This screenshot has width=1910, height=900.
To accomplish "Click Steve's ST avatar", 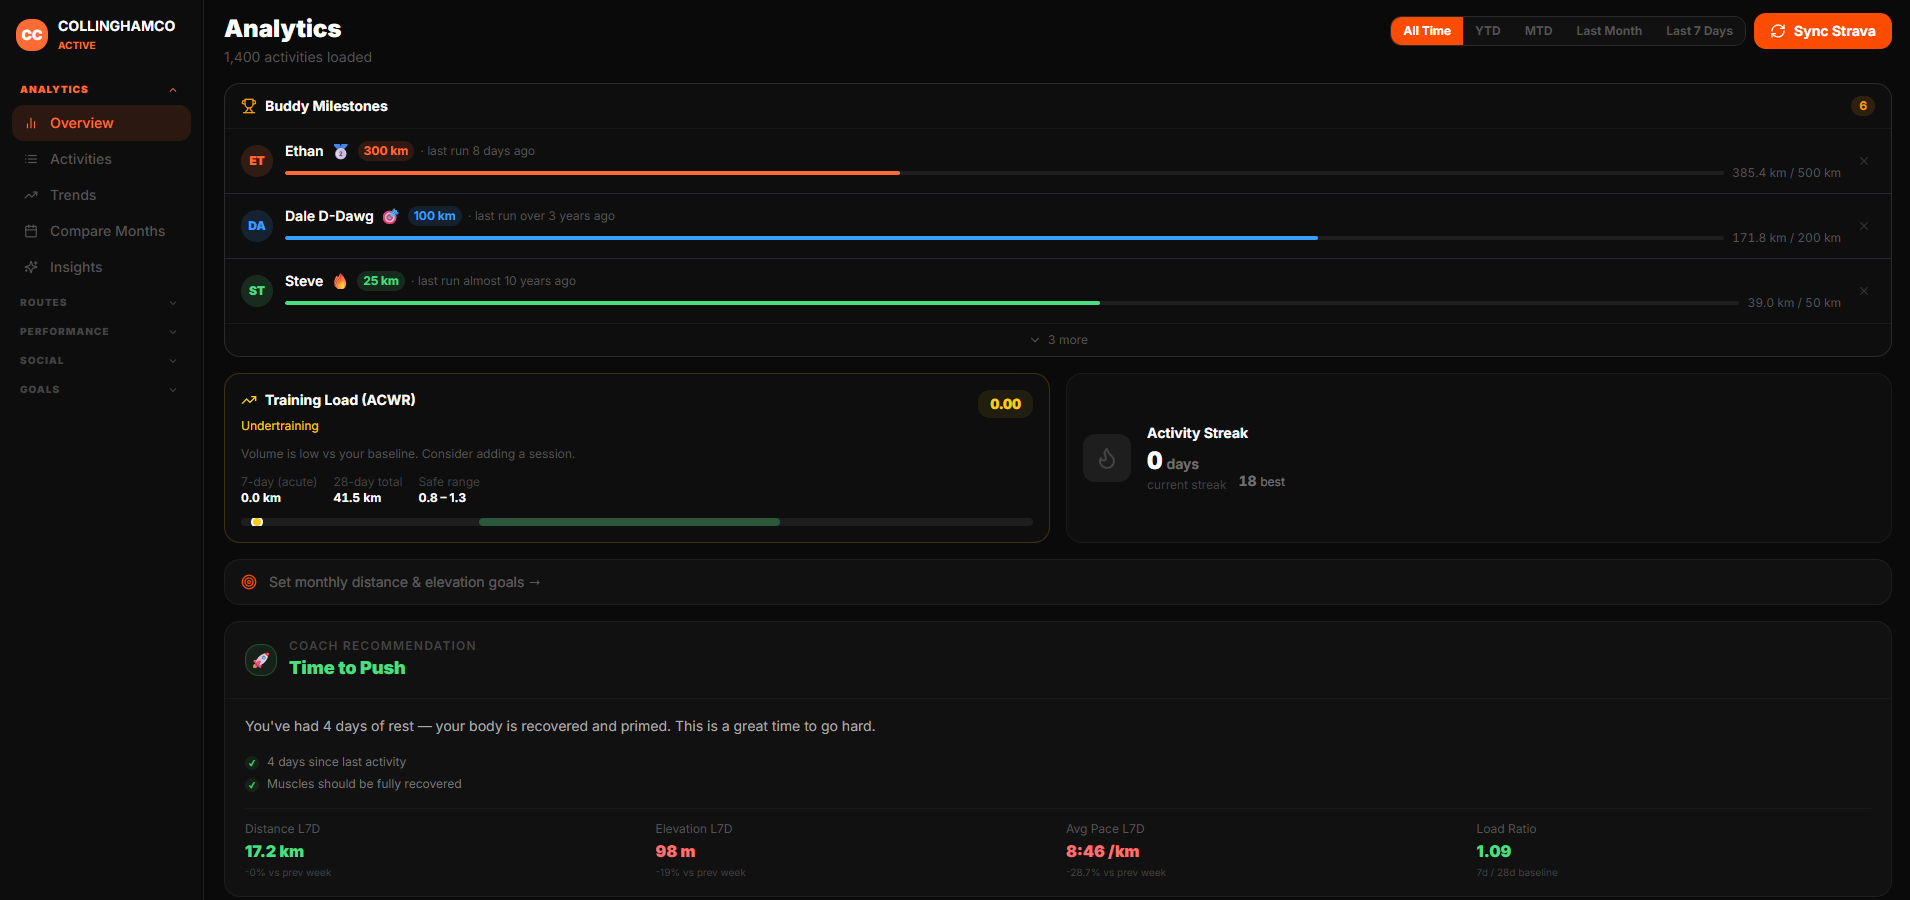I will tap(257, 291).
